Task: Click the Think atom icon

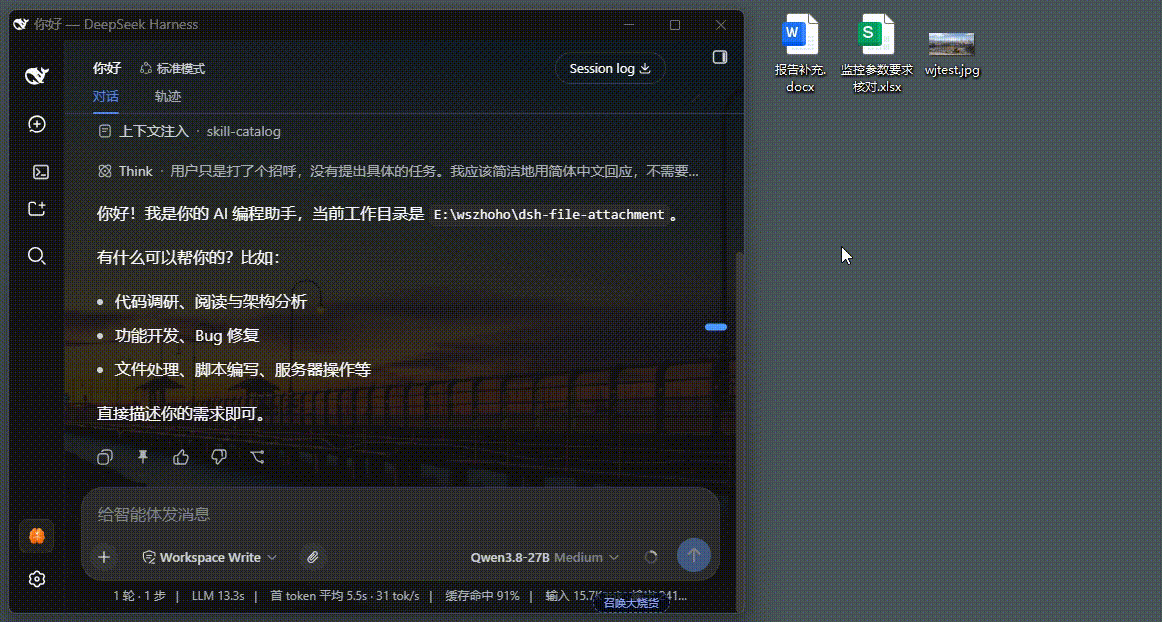Action: click(x=104, y=171)
